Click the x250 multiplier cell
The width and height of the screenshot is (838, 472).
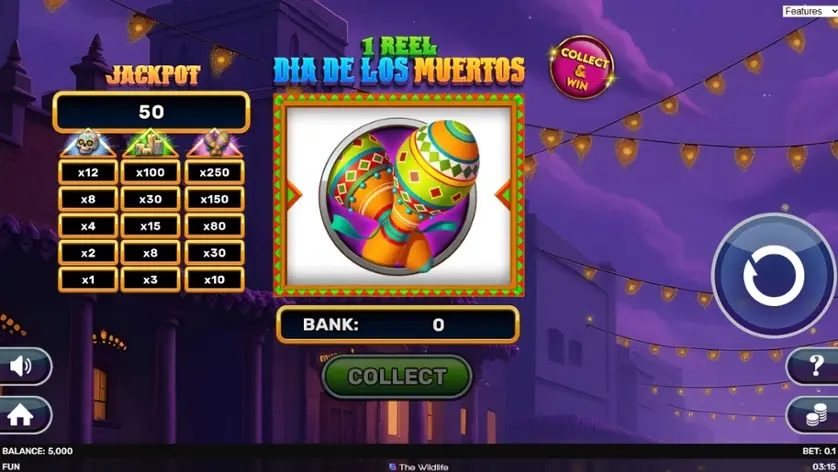click(x=214, y=172)
